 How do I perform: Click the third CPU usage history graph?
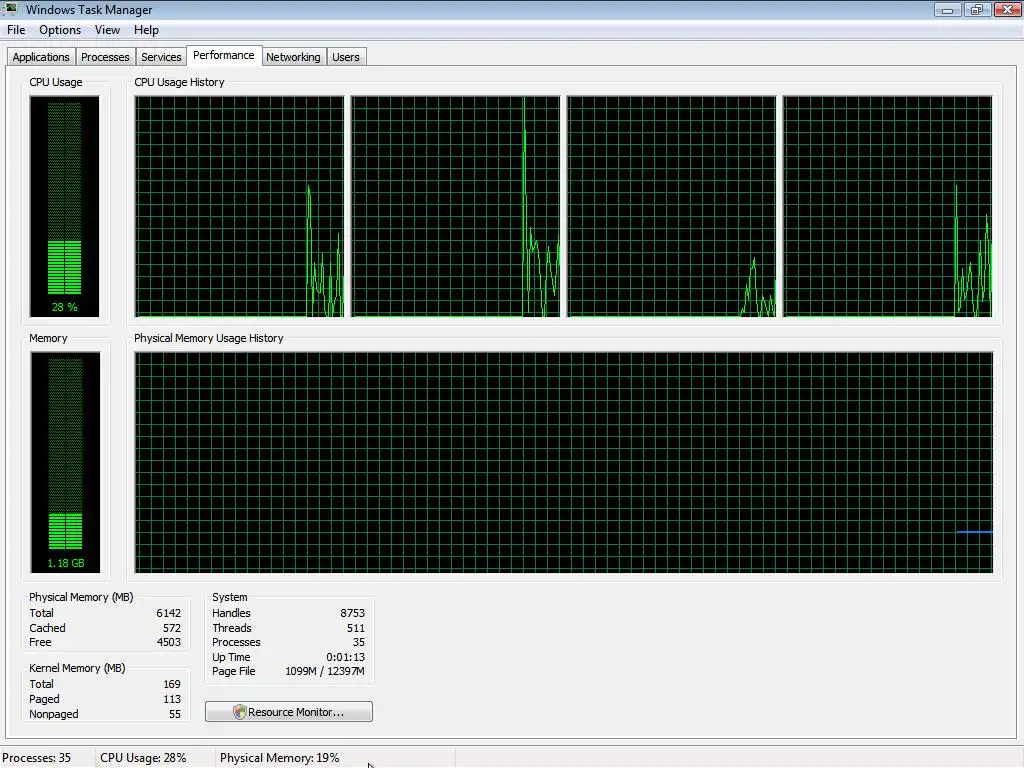tap(671, 206)
